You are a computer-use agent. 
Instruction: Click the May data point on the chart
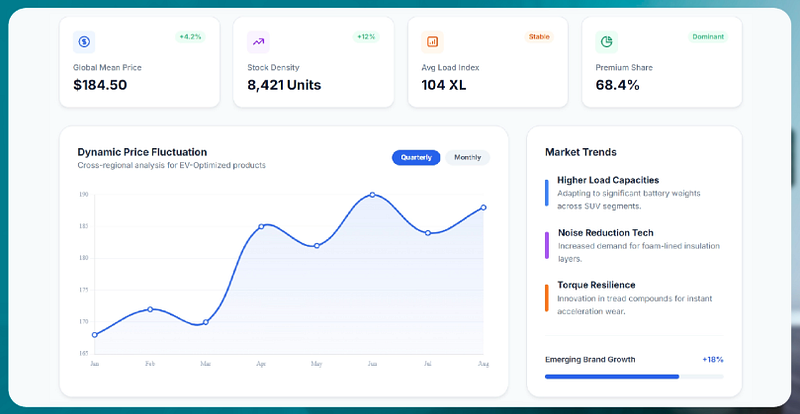(316, 246)
